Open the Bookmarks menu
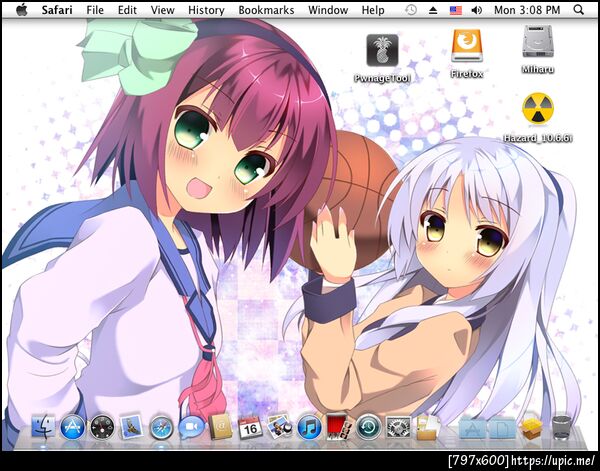 click(266, 10)
